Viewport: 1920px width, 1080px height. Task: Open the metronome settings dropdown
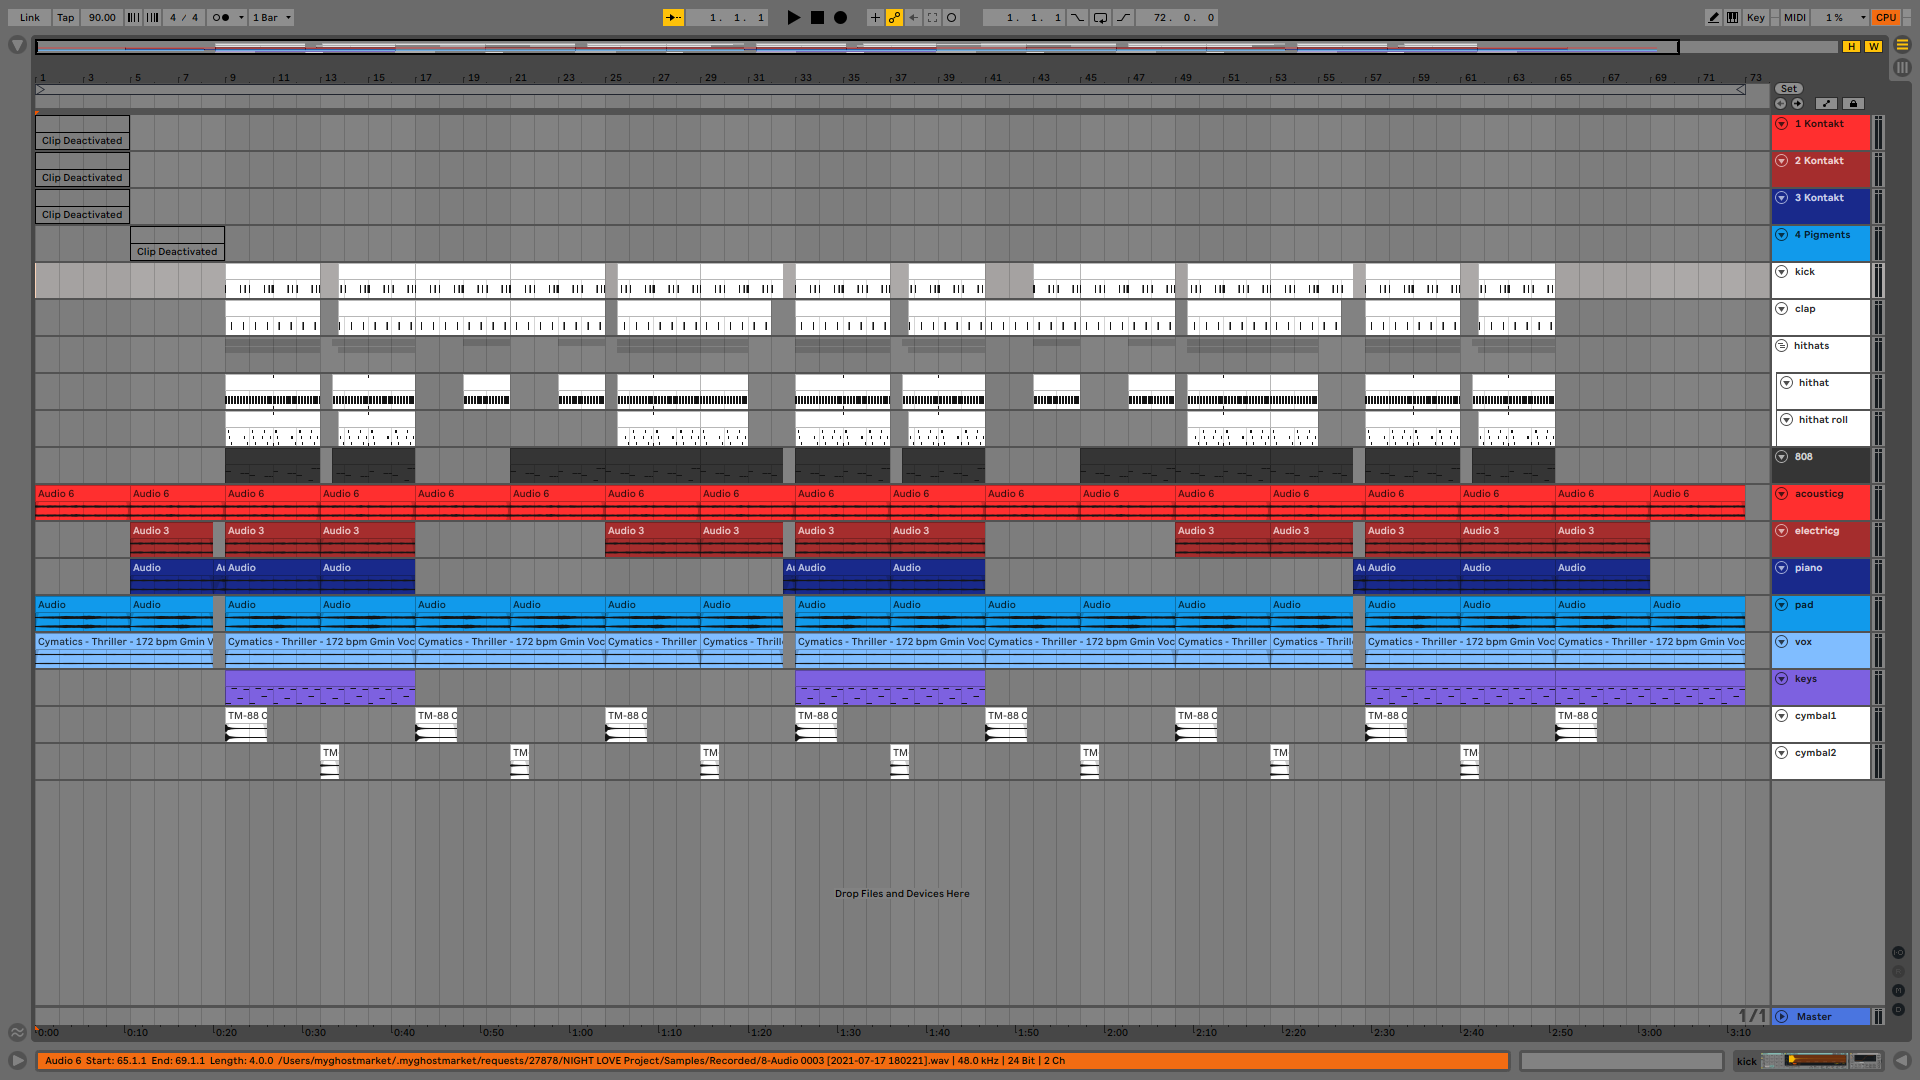(240, 17)
